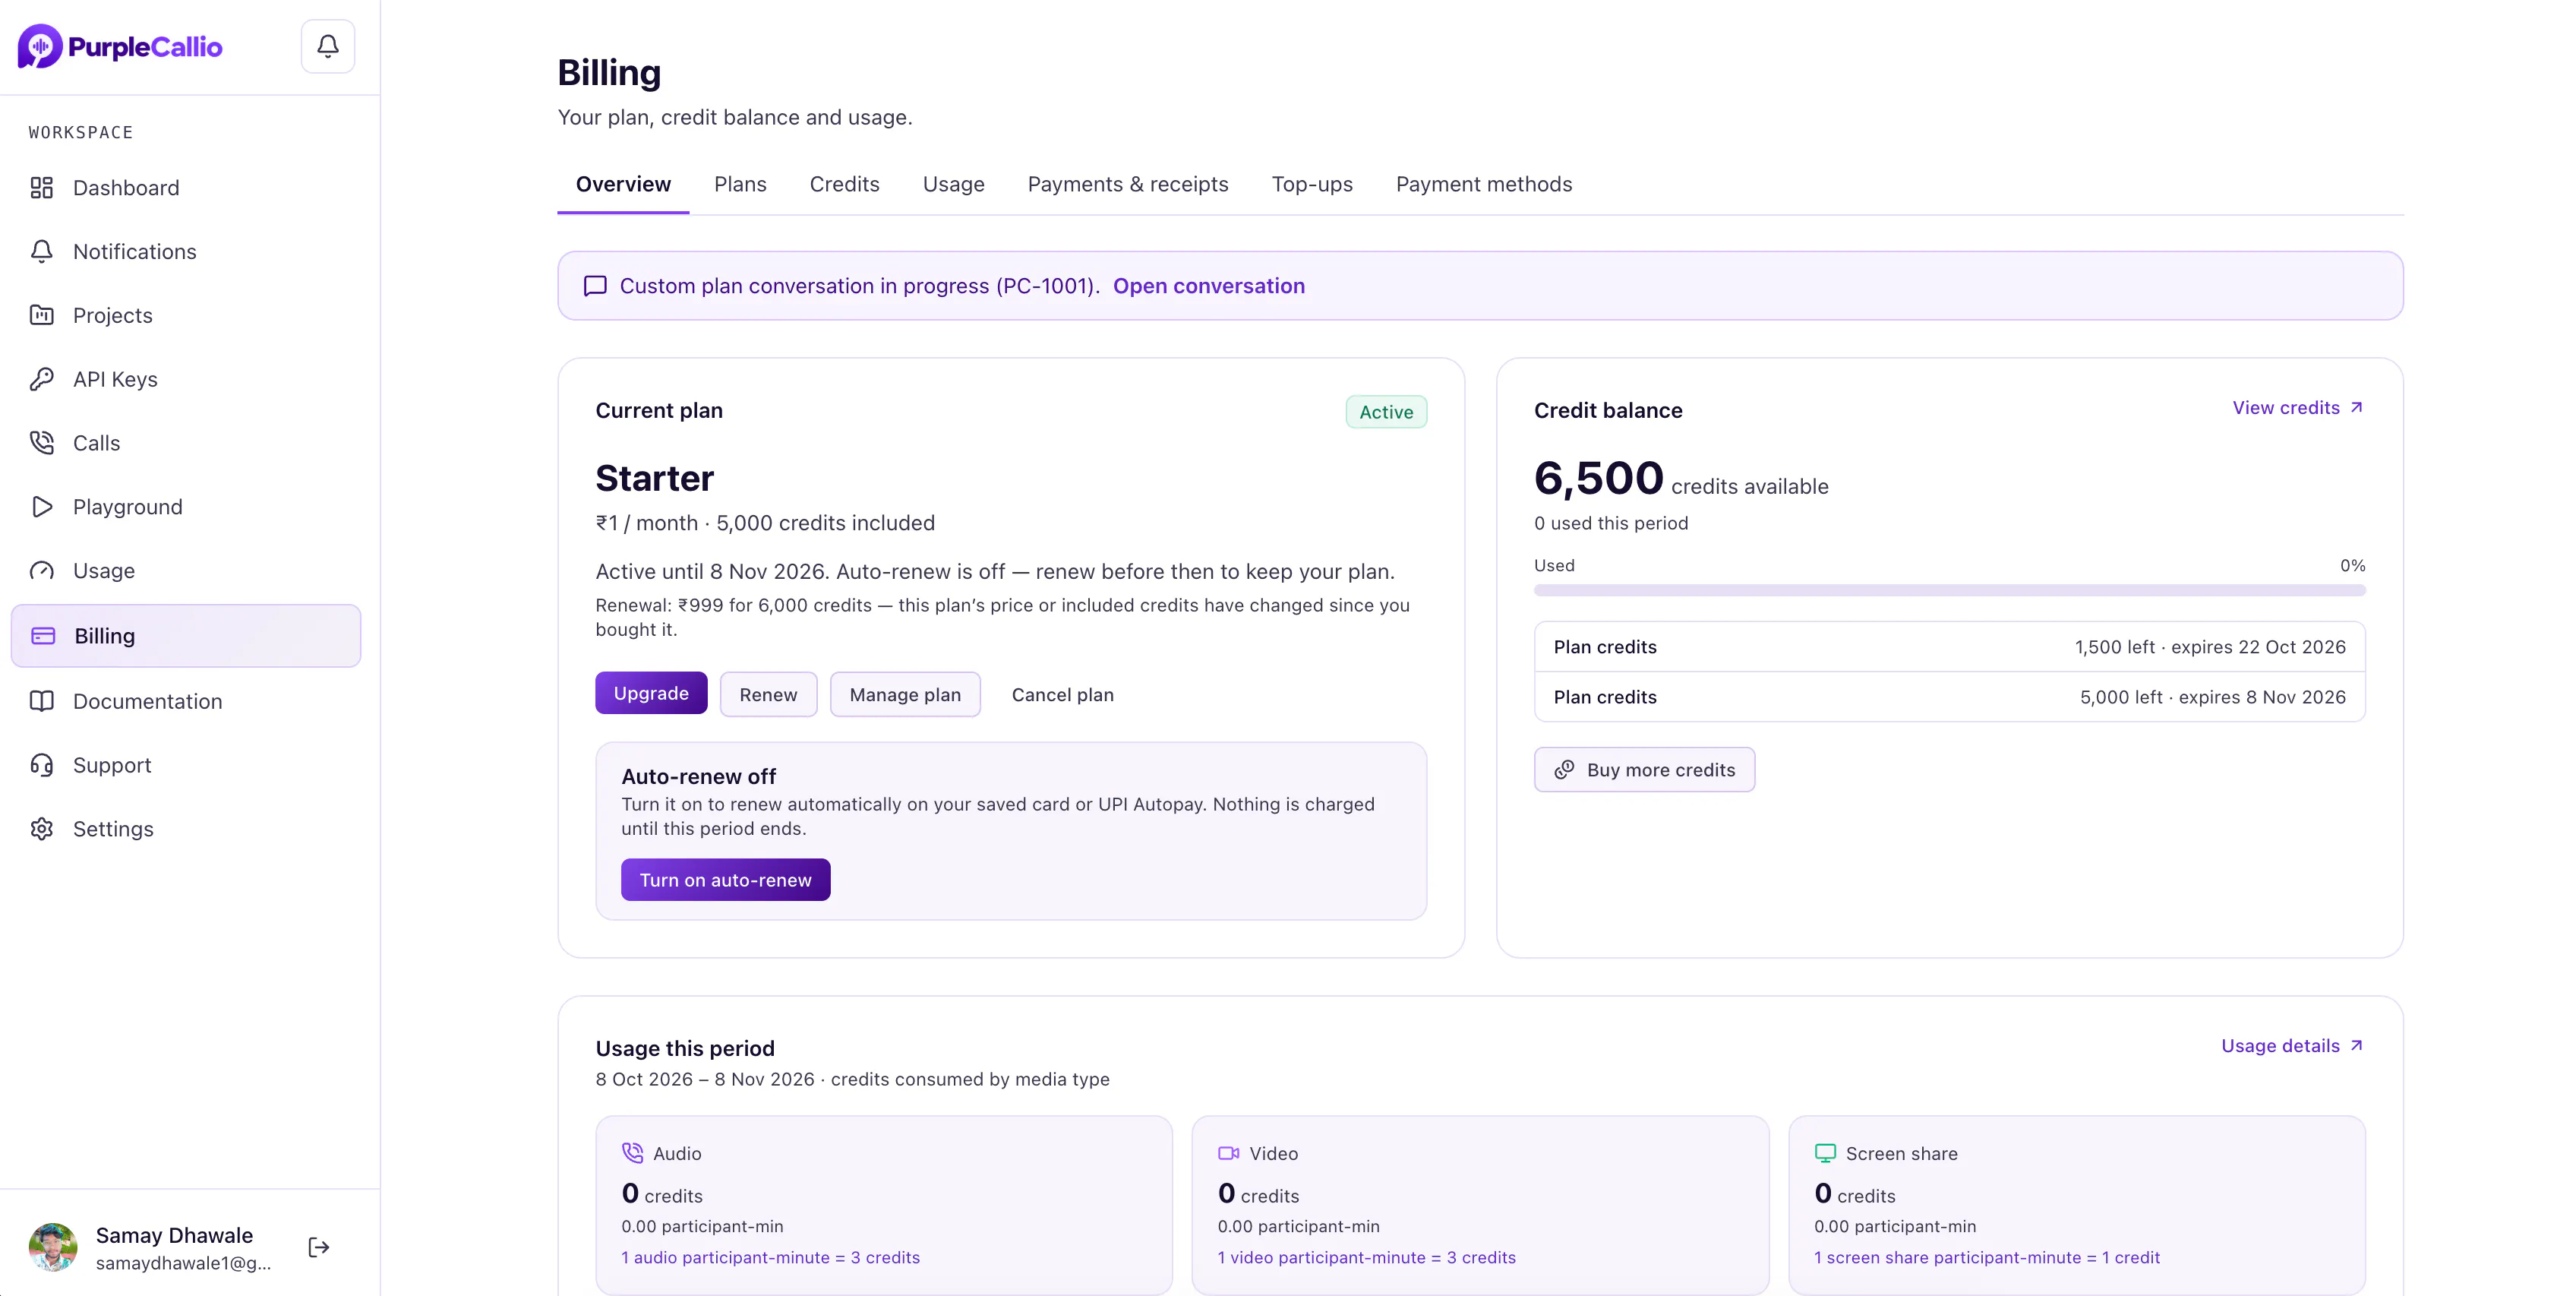Click the Playground play icon
This screenshot has height=1296, width=2576.
(41, 507)
